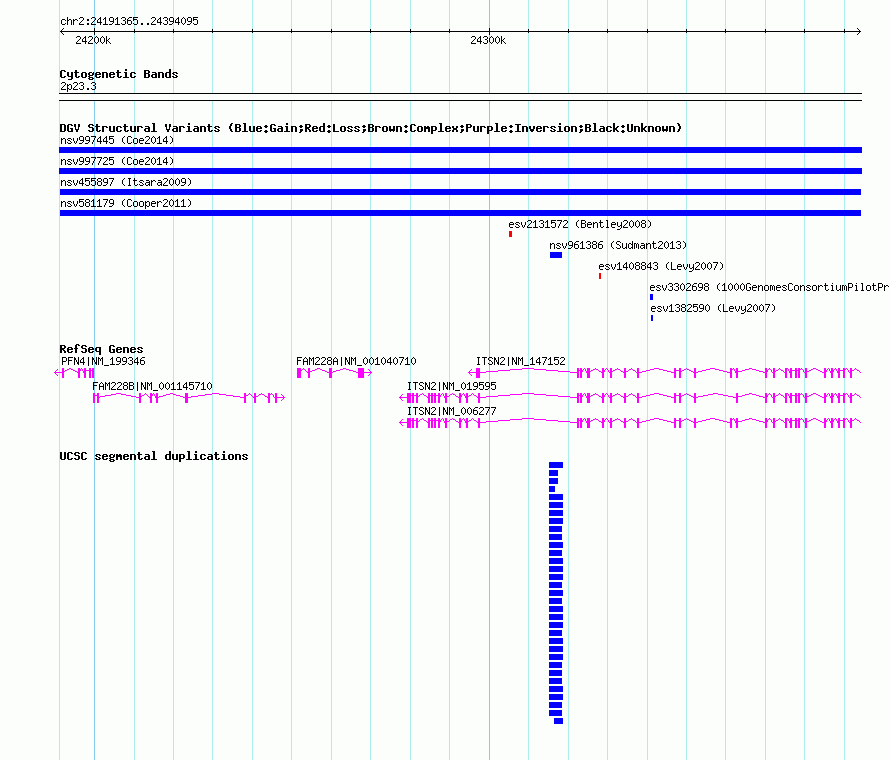Image resolution: width=890 pixels, height=760 pixels.
Task: Select the UCSC segmental duplications track title
Action: 154,456
